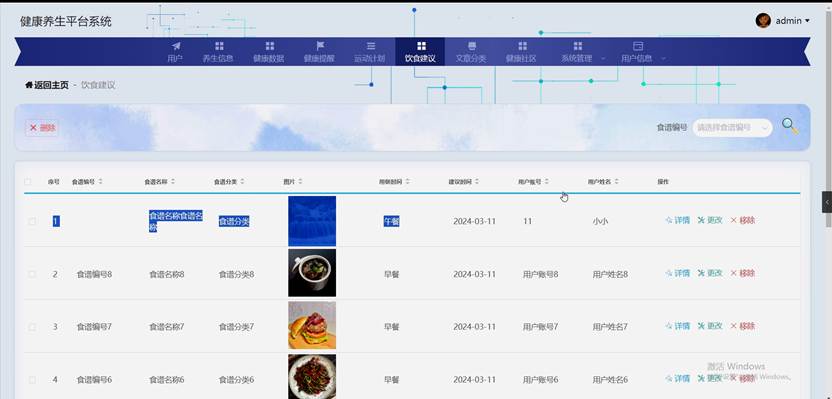Click the magnifying glass search icon
The image size is (832, 399).
coord(790,126)
